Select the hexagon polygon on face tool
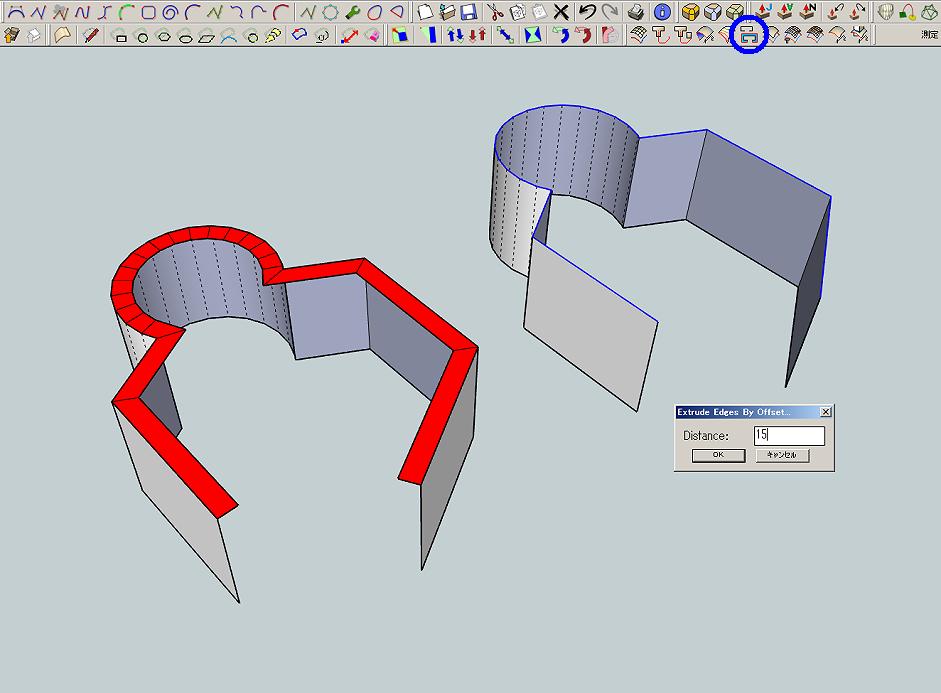Screen dimensions: 941x693 click(x=164, y=37)
